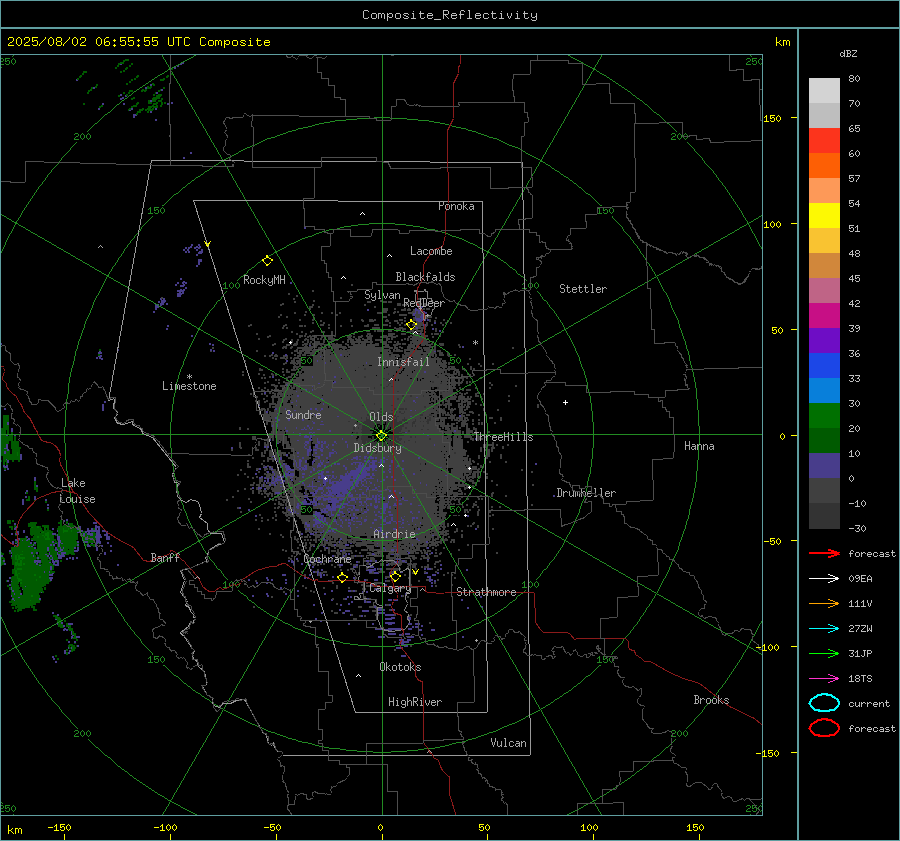Select the orange 60 dBZ color swatch
The height and width of the screenshot is (841, 900).
click(x=824, y=165)
